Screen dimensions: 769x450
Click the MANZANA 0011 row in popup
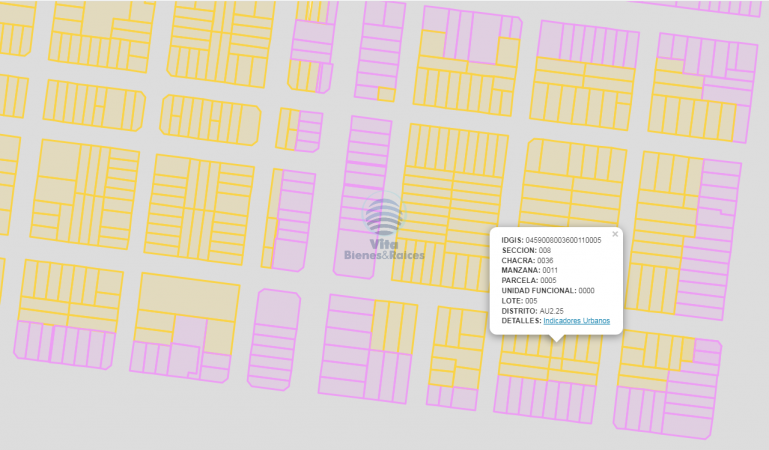[529, 270]
